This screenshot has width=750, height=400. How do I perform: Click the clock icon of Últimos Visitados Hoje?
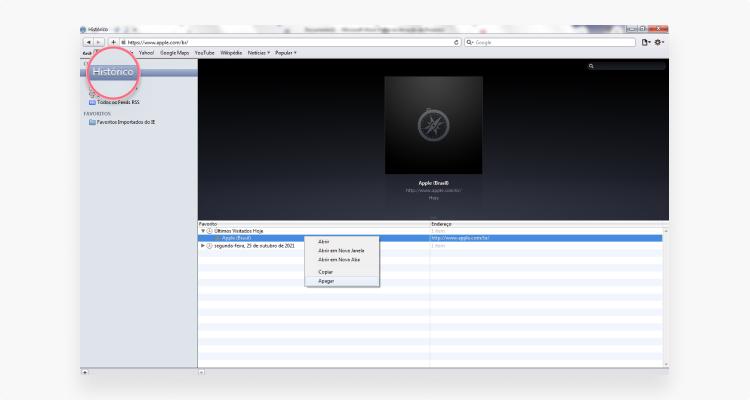210,231
